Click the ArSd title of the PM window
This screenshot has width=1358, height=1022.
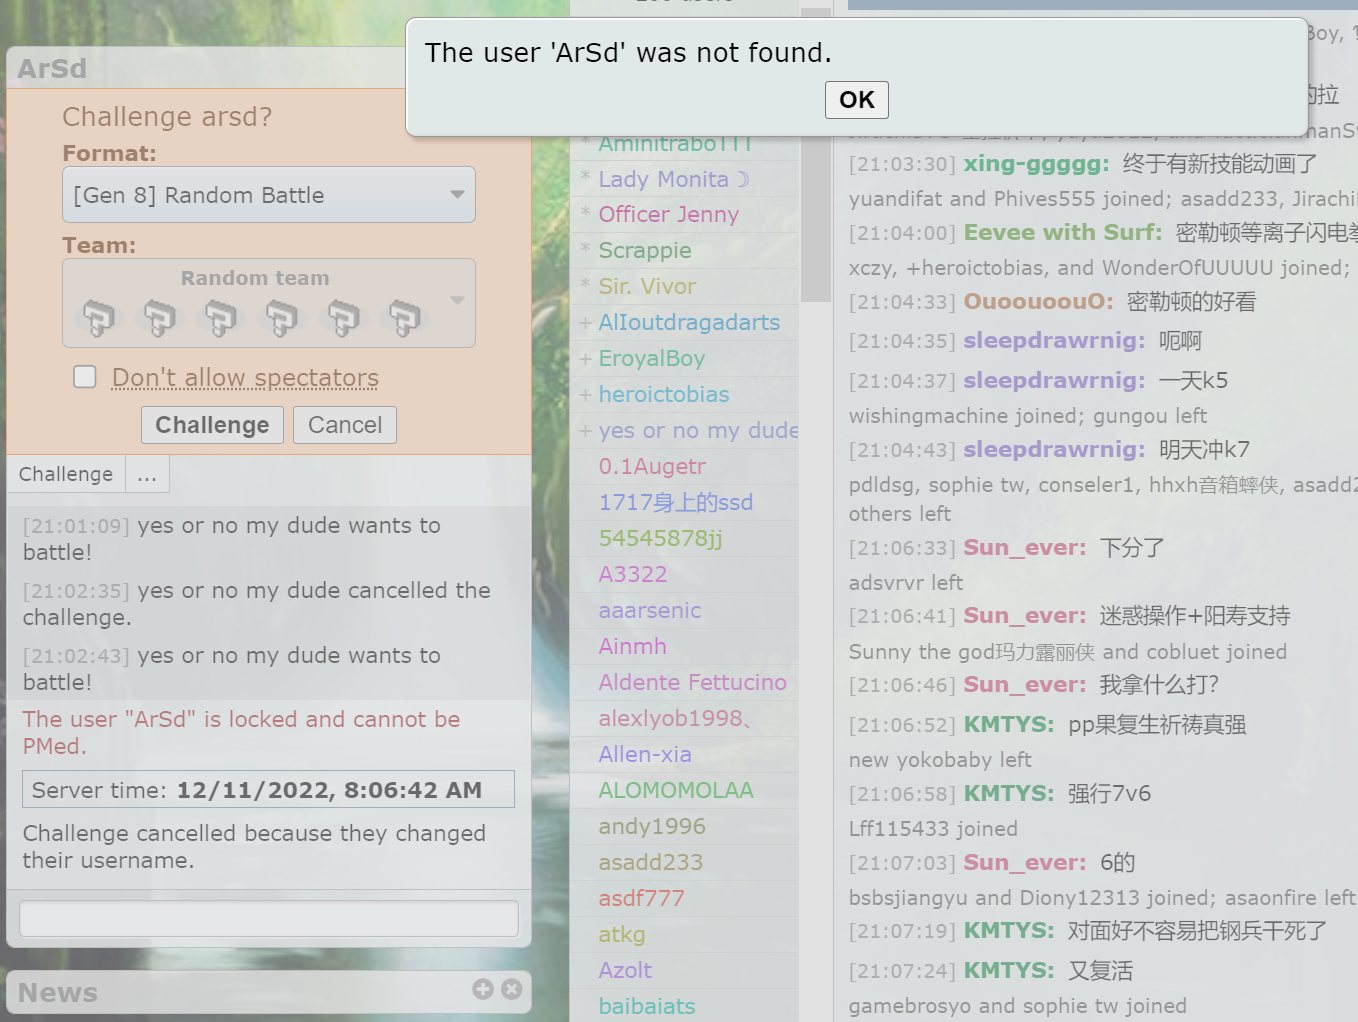52,68
